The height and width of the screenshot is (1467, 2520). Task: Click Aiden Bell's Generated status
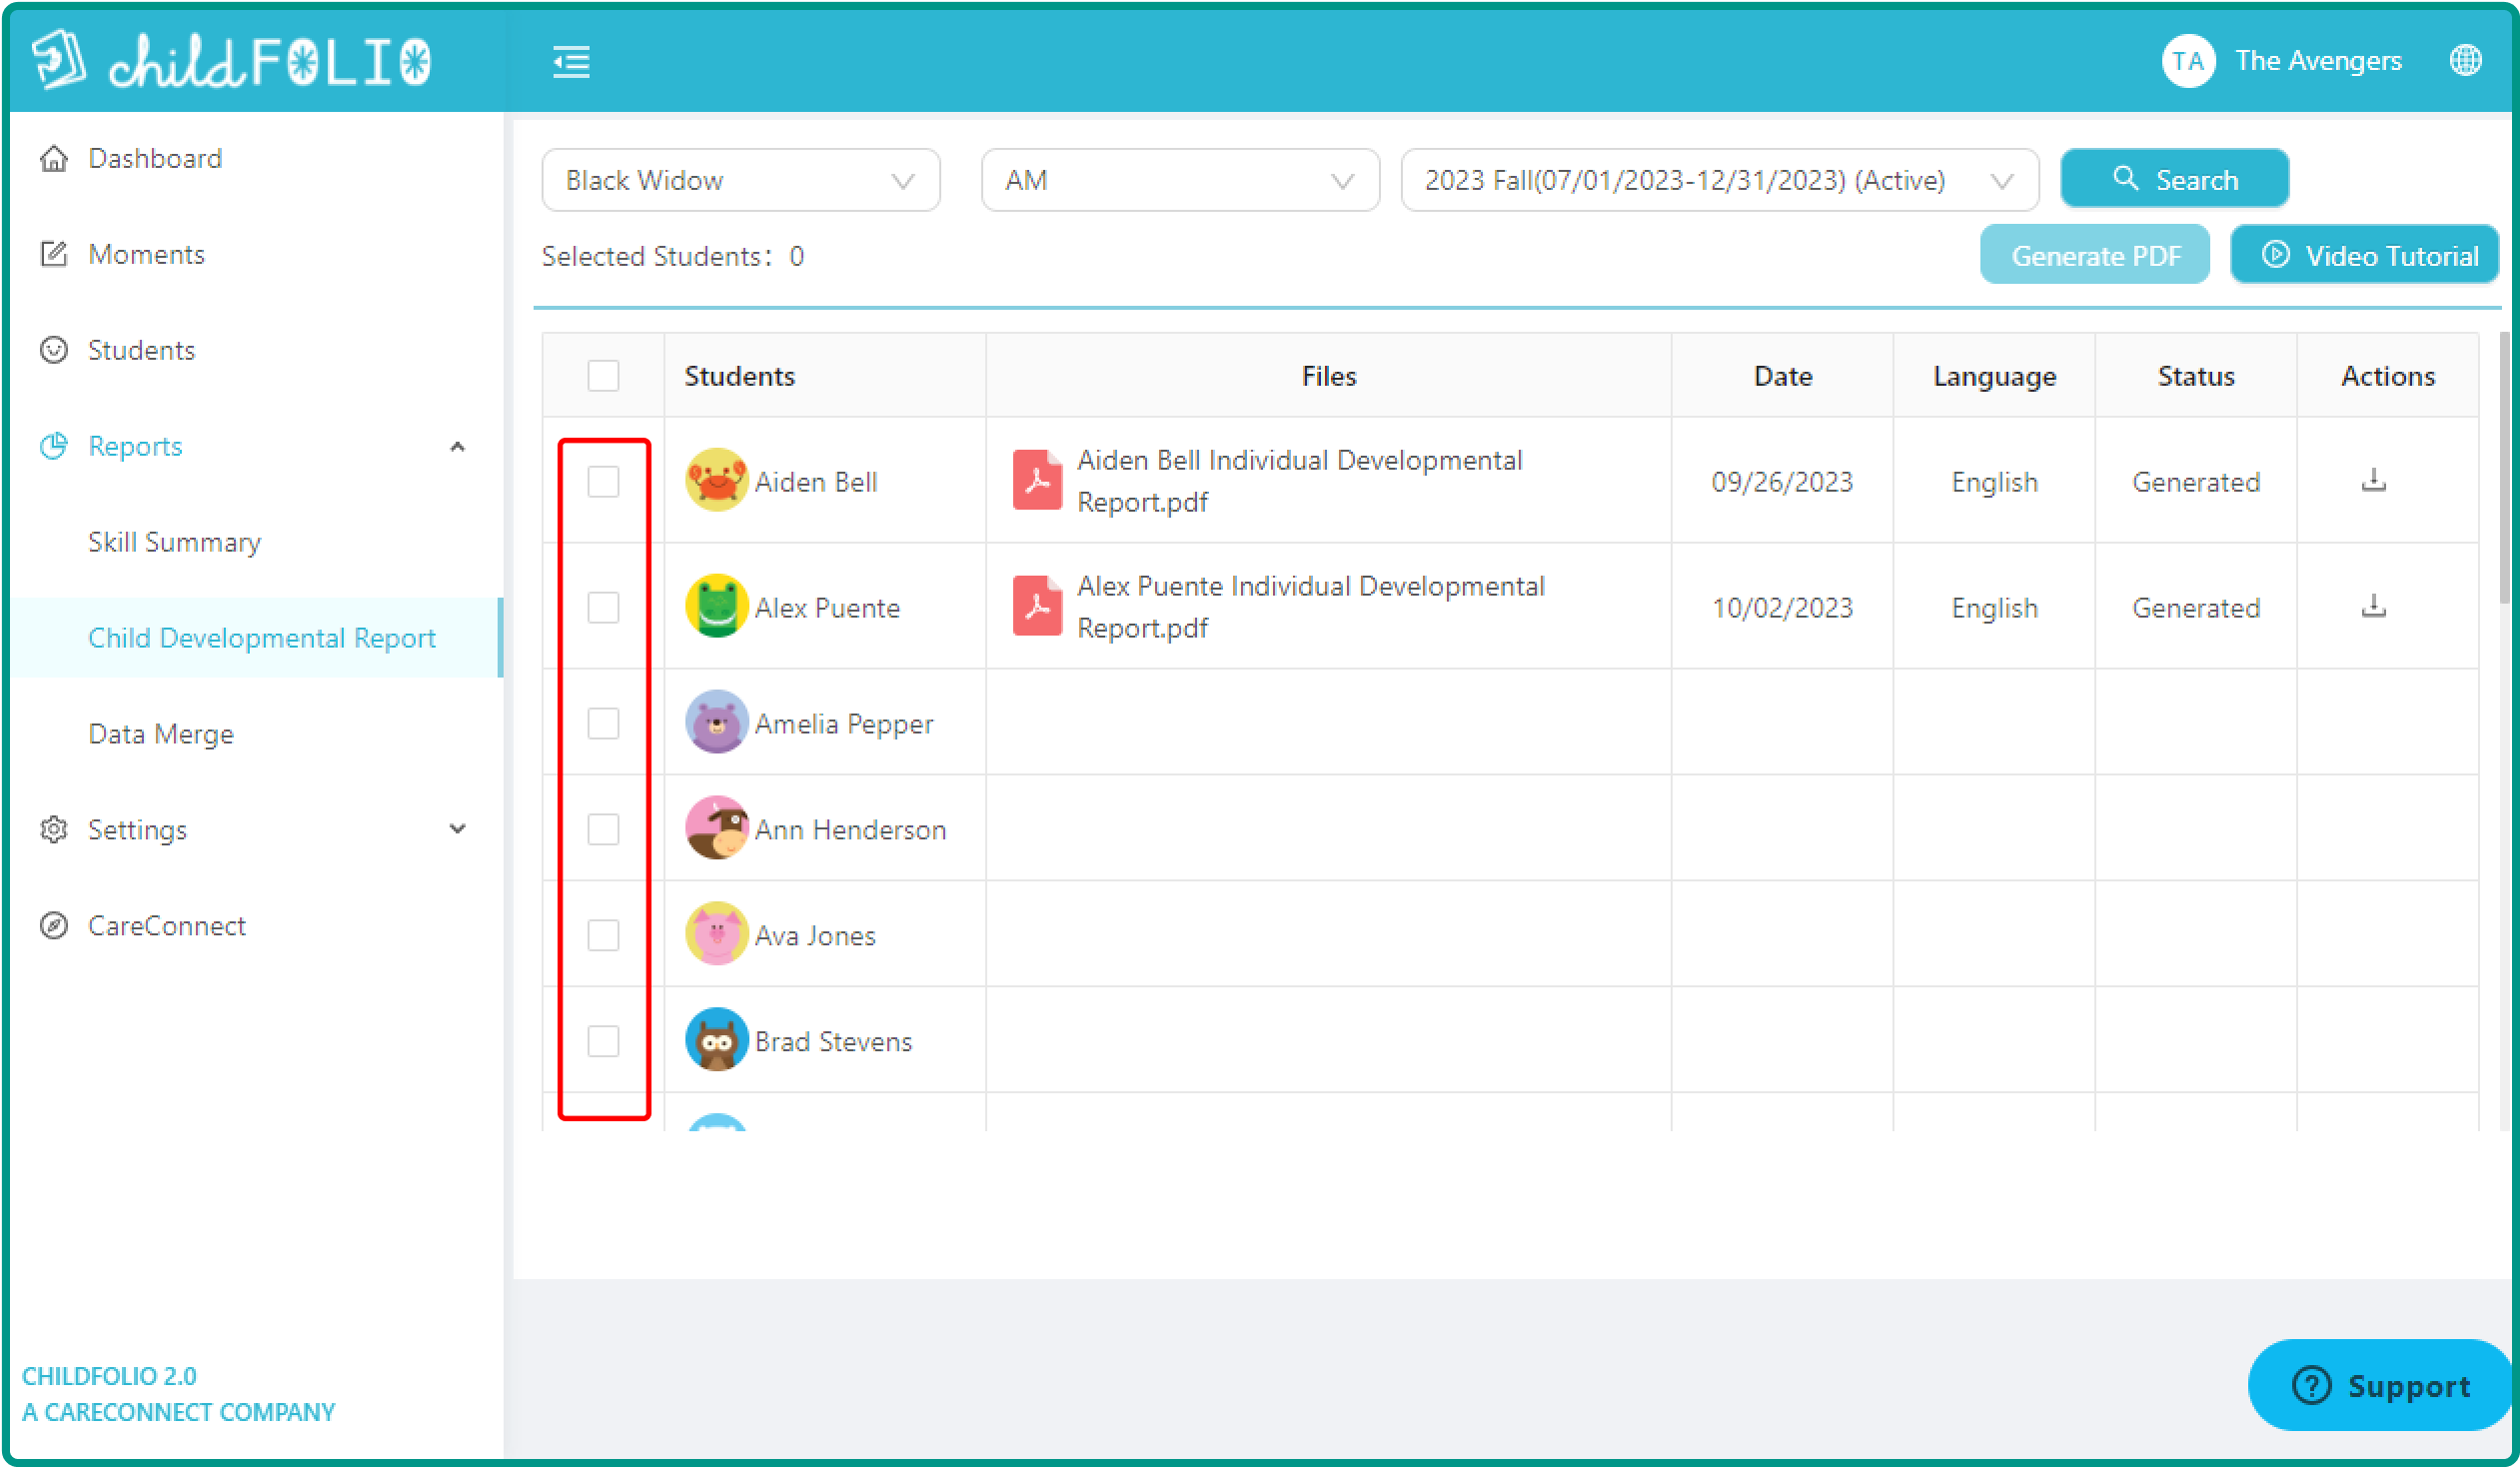coord(2196,482)
